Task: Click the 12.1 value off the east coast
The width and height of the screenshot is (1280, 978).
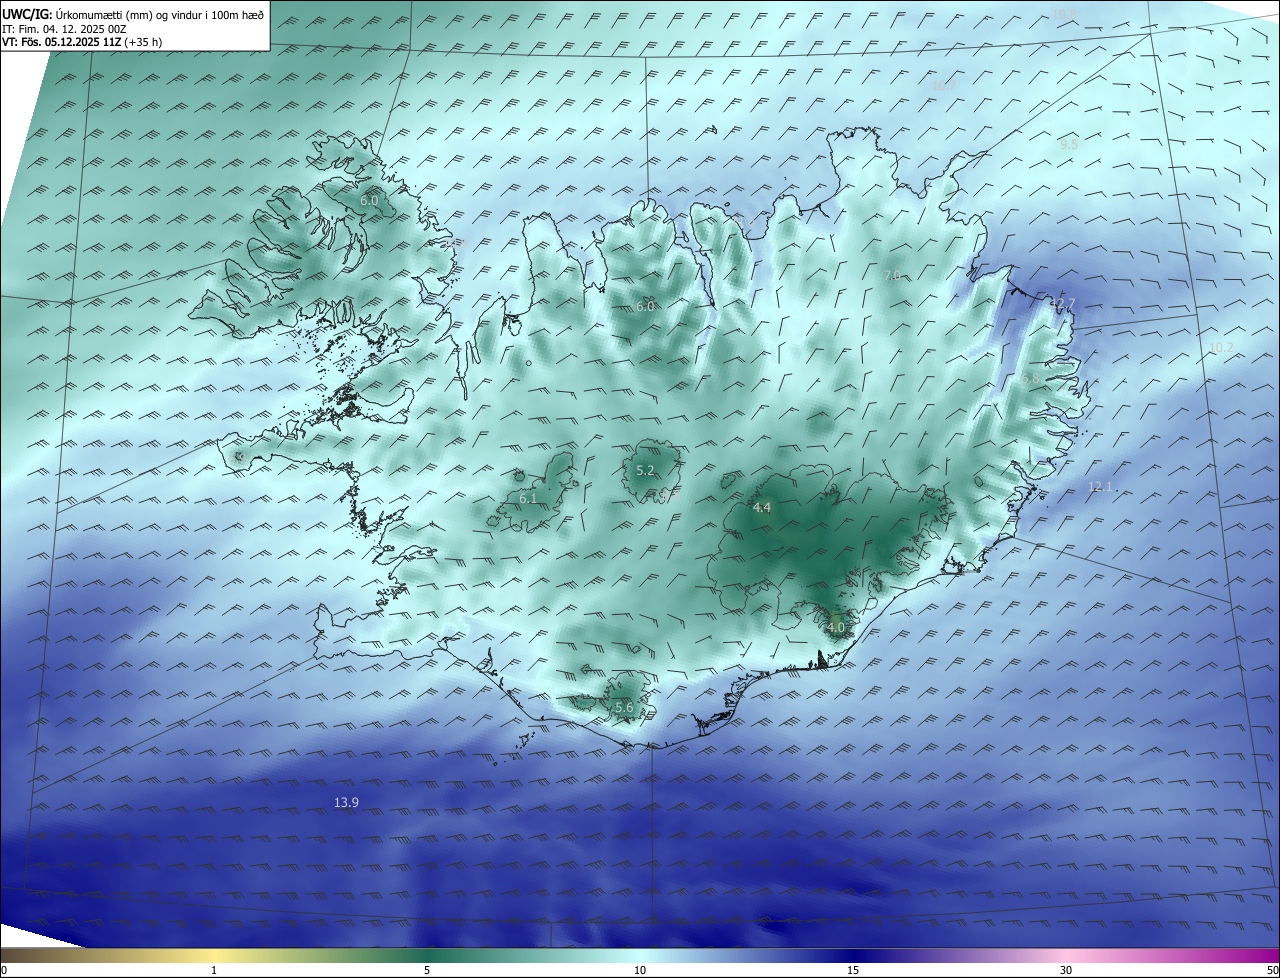Action: point(1101,486)
